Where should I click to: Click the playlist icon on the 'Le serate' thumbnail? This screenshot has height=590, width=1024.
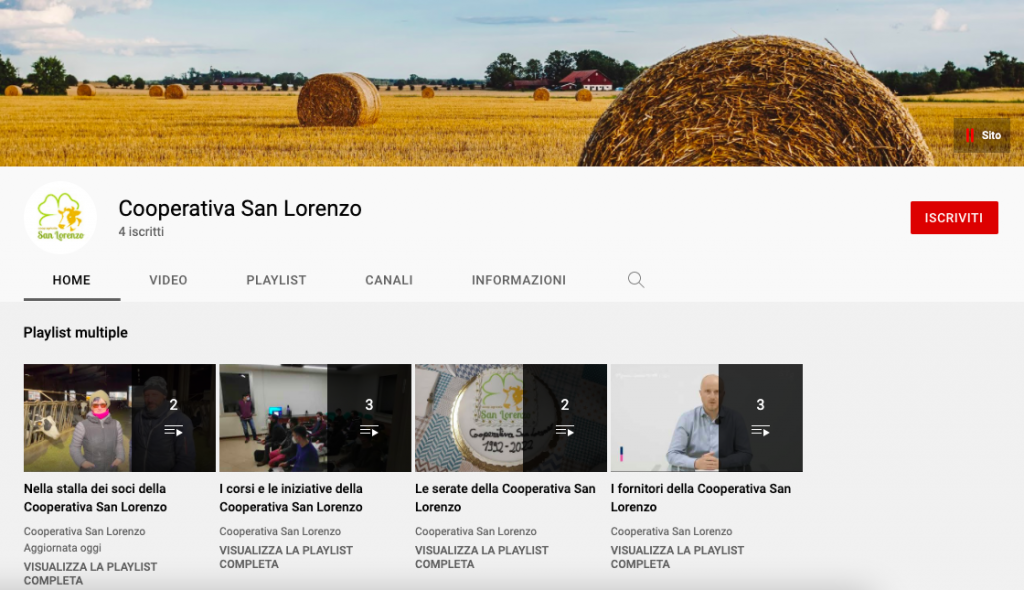pos(564,431)
